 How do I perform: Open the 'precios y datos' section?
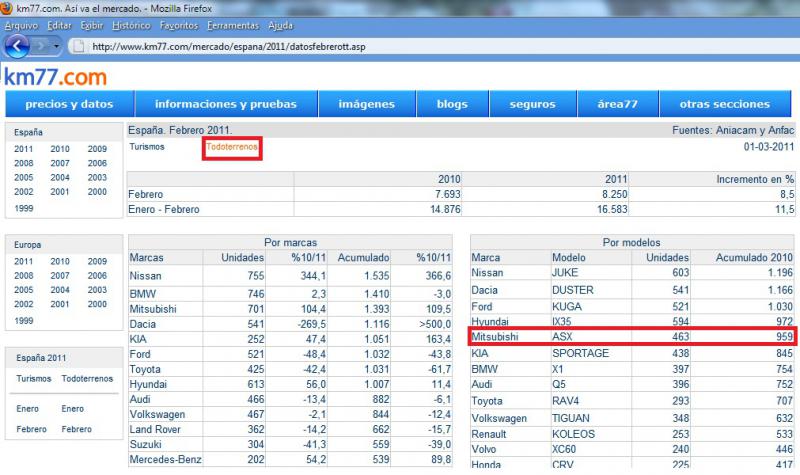[x=69, y=104]
